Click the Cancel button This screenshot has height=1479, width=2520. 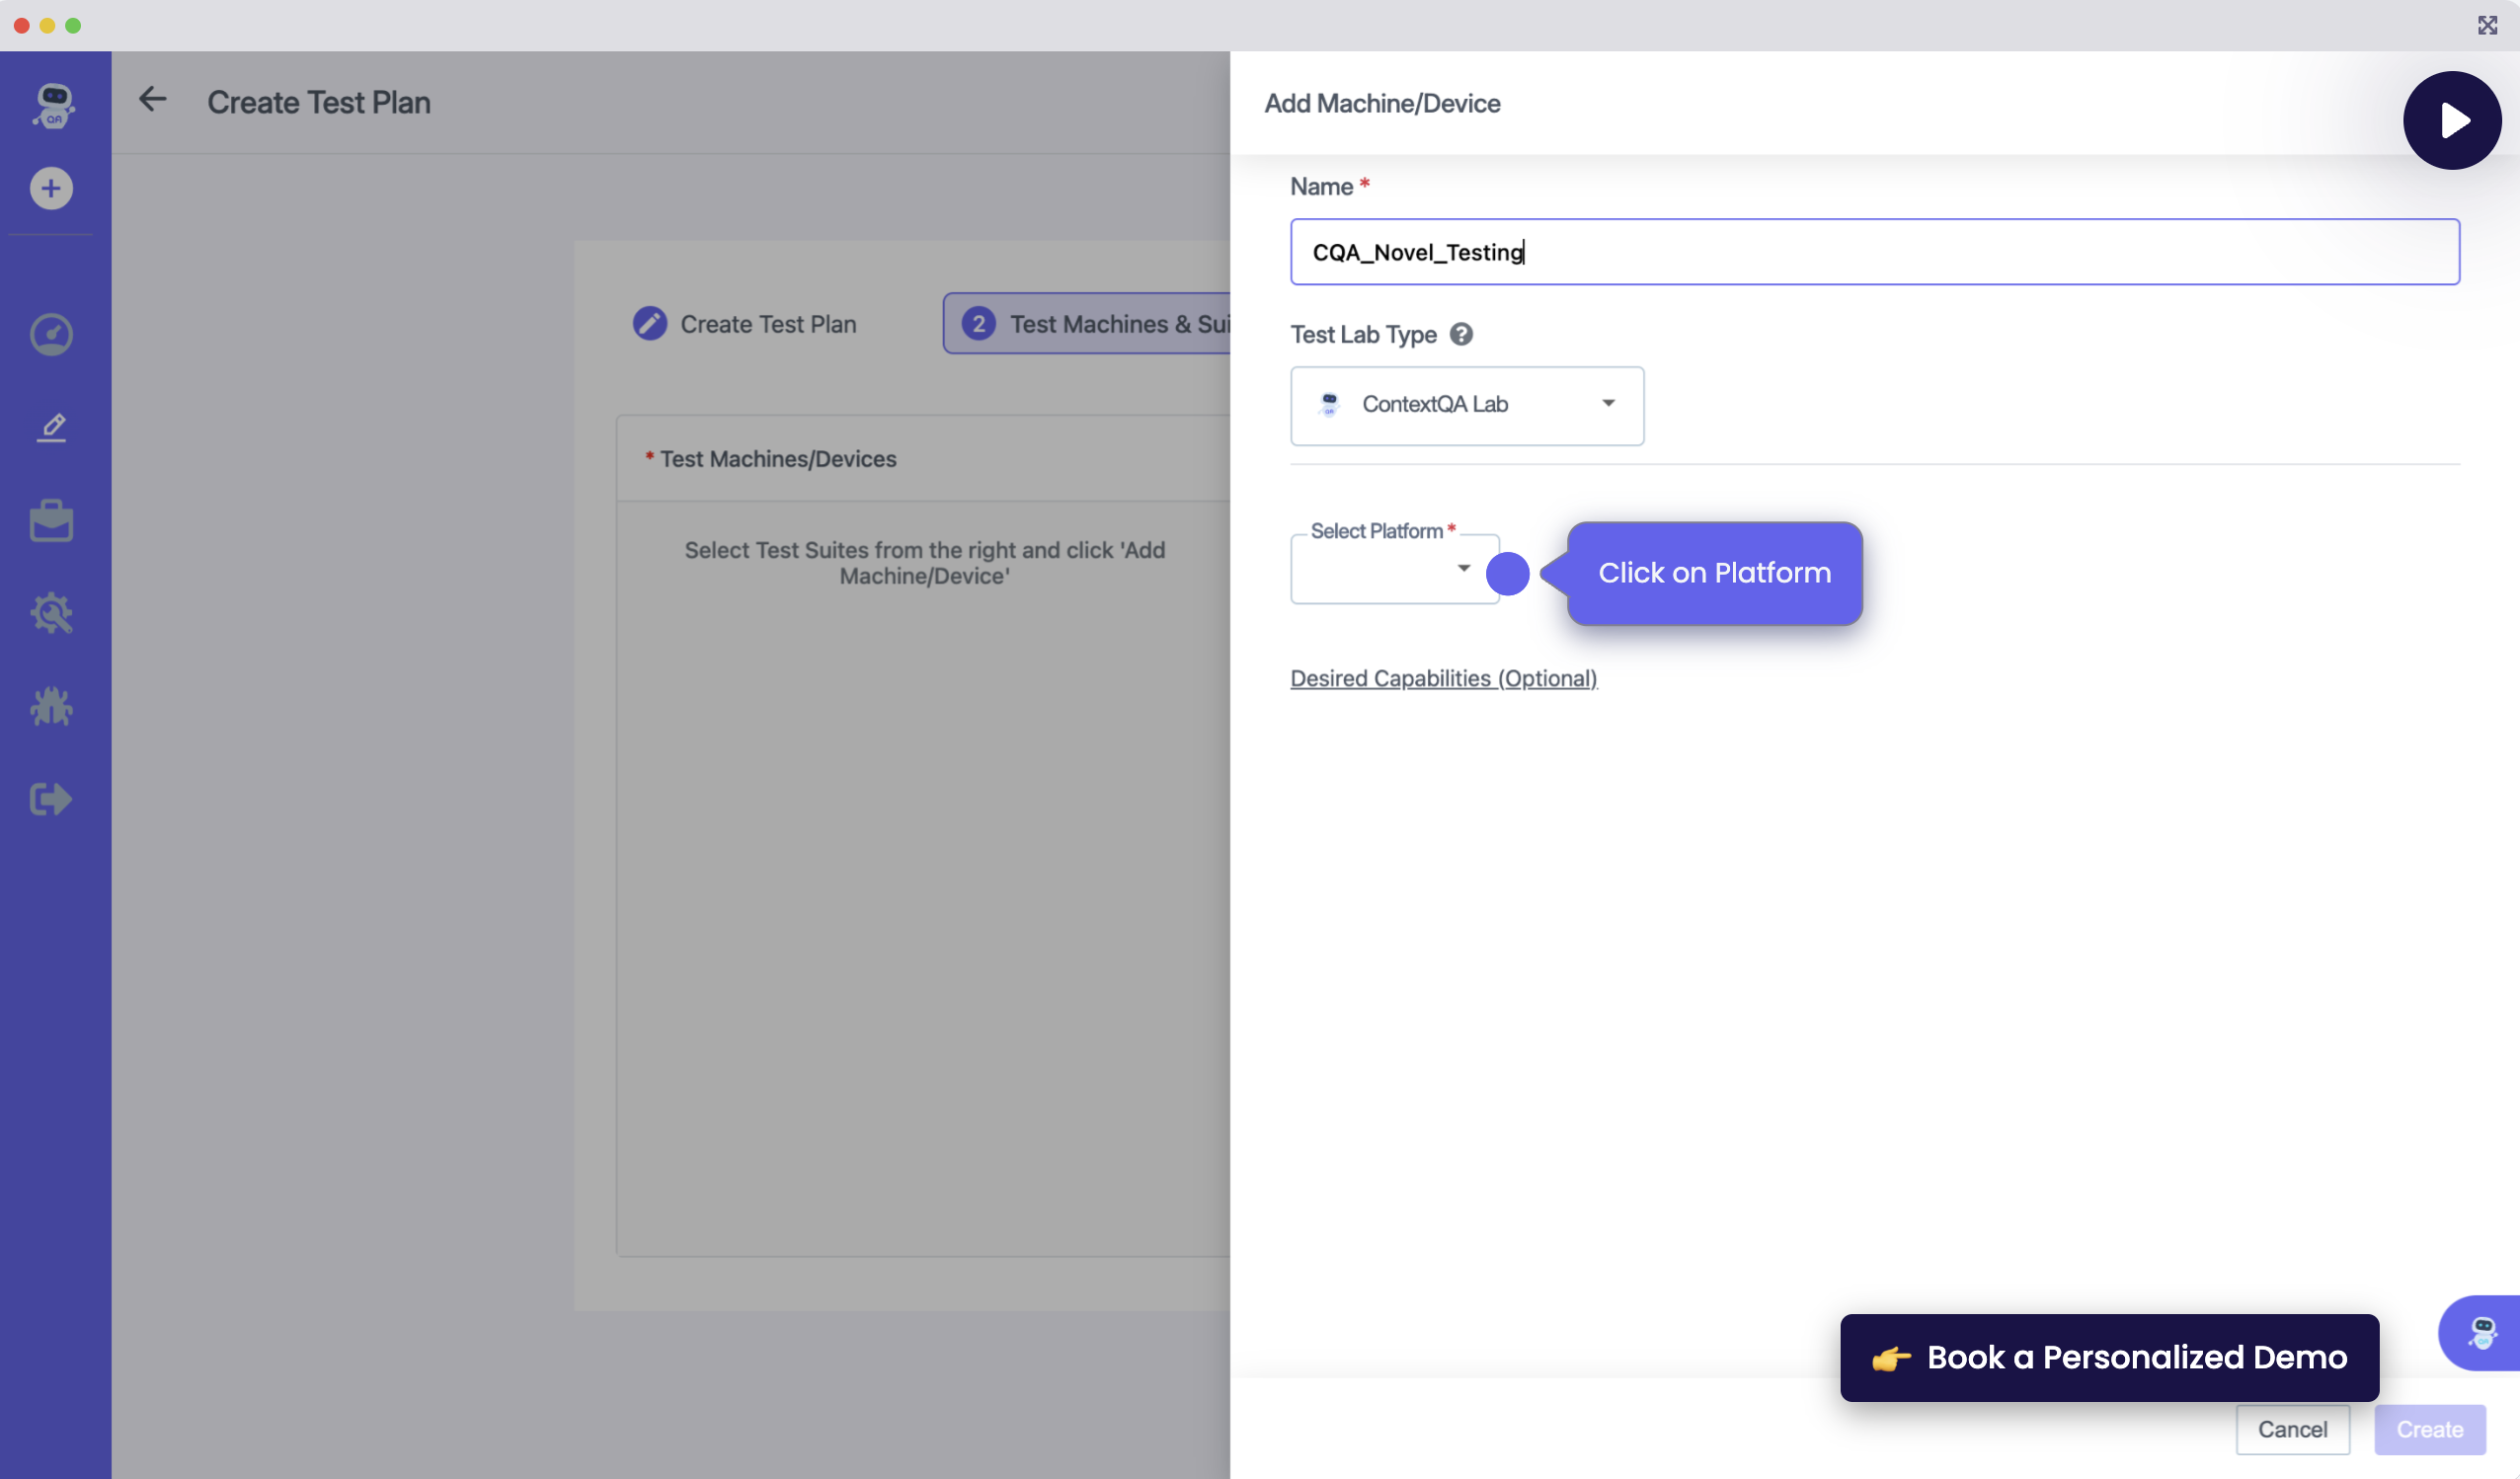(x=2292, y=1429)
